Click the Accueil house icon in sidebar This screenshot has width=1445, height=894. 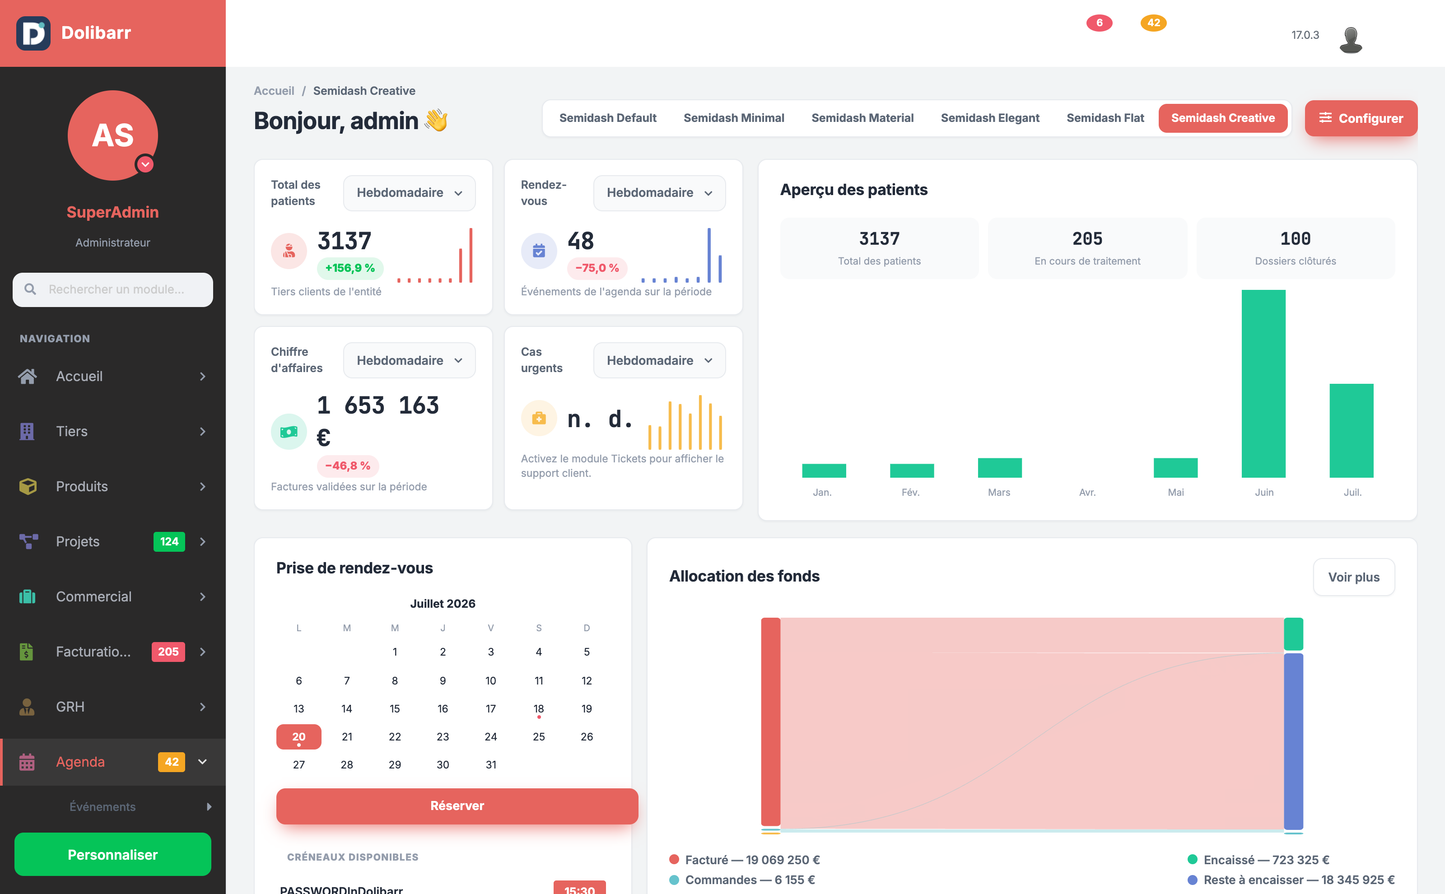[28, 376]
